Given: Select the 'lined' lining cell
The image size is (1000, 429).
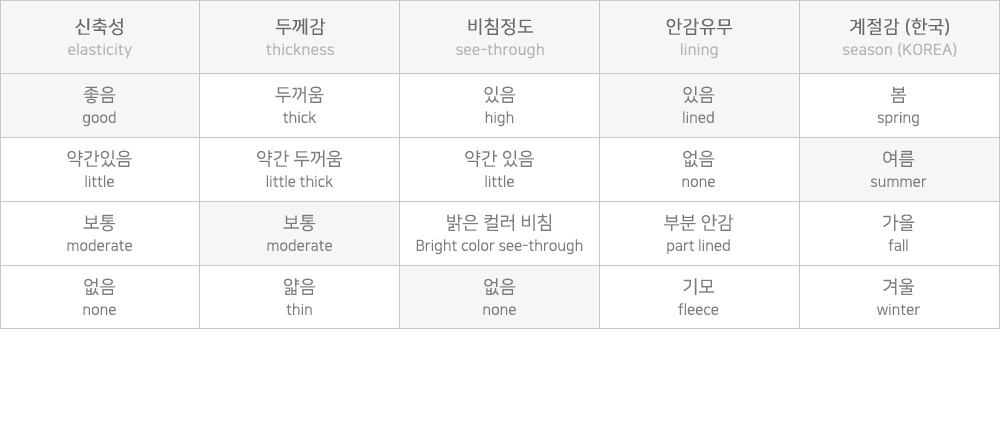Looking at the screenshot, I should (x=699, y=106).
